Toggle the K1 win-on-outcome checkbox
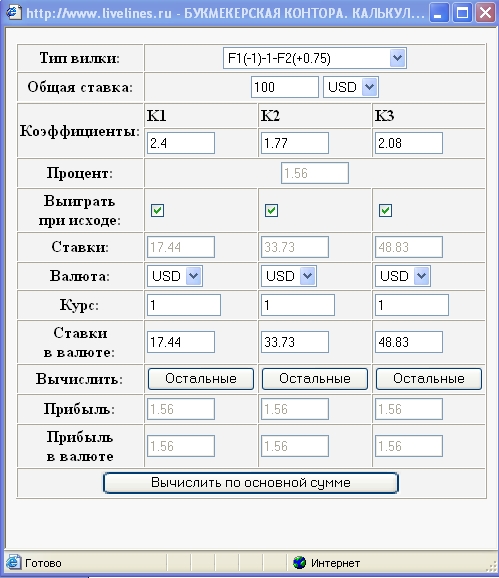The height and width of the screenshot is (578, 499). click(157, 210)
